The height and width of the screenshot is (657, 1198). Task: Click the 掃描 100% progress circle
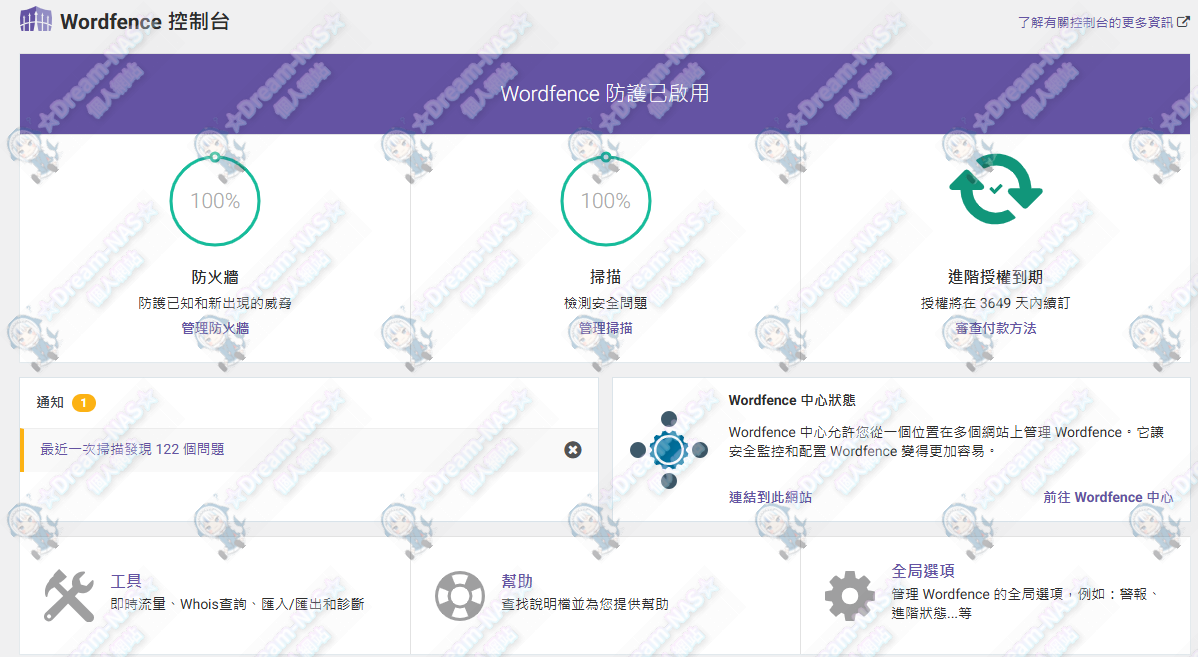click(605, 201)
